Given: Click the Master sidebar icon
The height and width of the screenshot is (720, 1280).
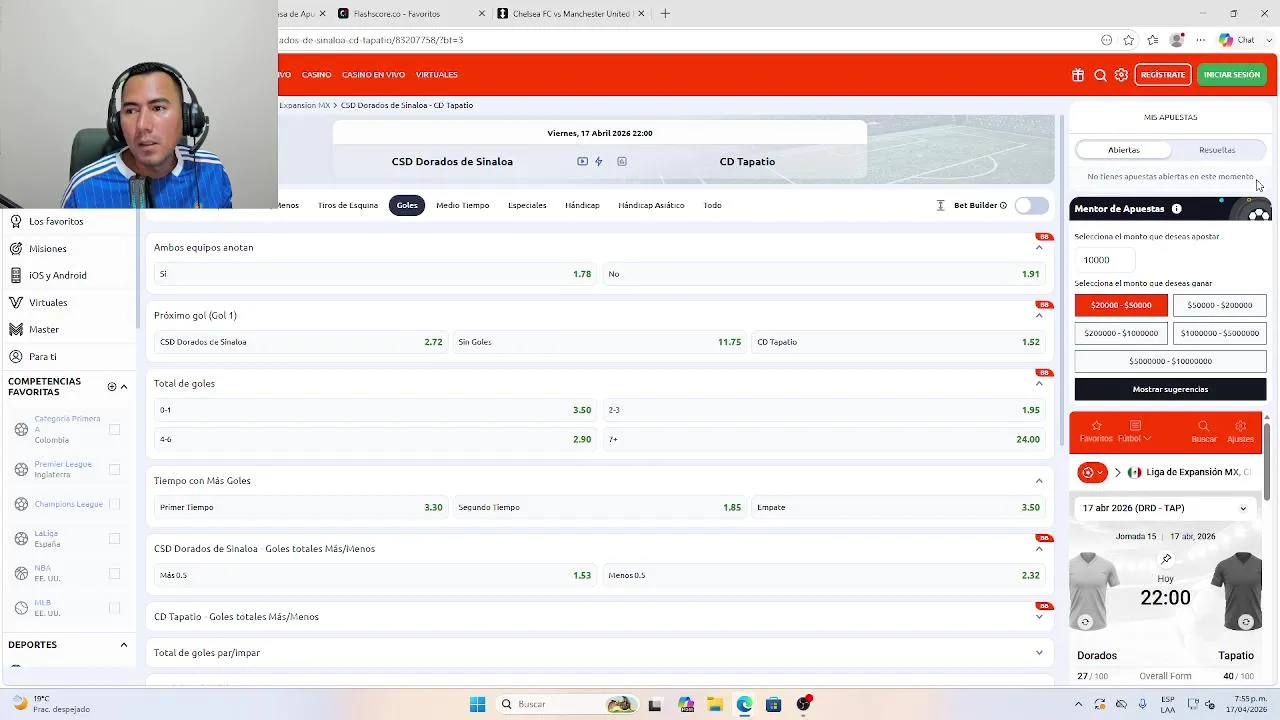Looking at the screenshot, I should pyautogui.click(x=16, y=329).
